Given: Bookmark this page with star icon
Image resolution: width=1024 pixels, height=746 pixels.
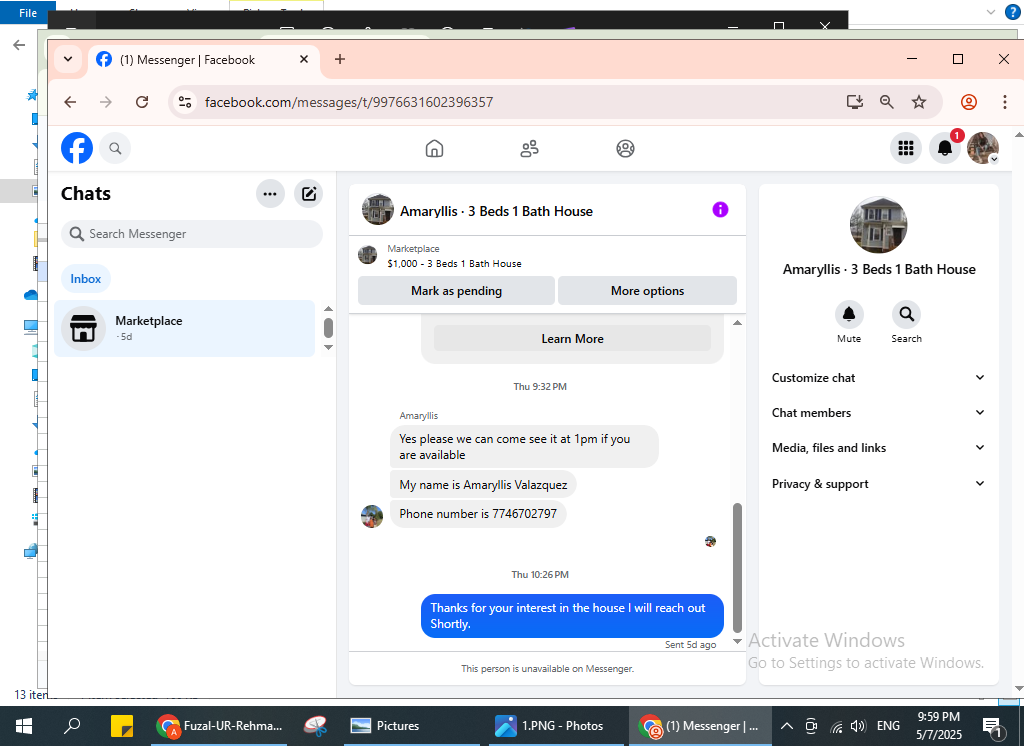Looking at the screenshot, I should pyautogui.click(x=919, y=102).
